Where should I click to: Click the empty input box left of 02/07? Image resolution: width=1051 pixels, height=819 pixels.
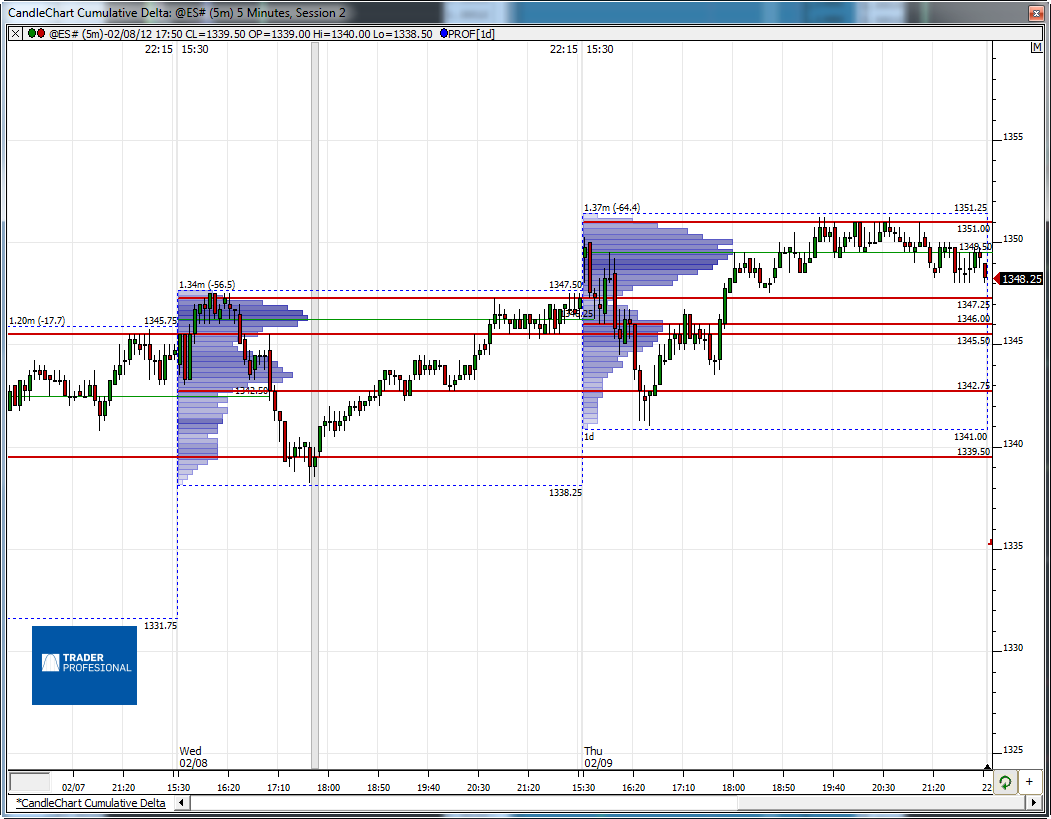point(29,782)
